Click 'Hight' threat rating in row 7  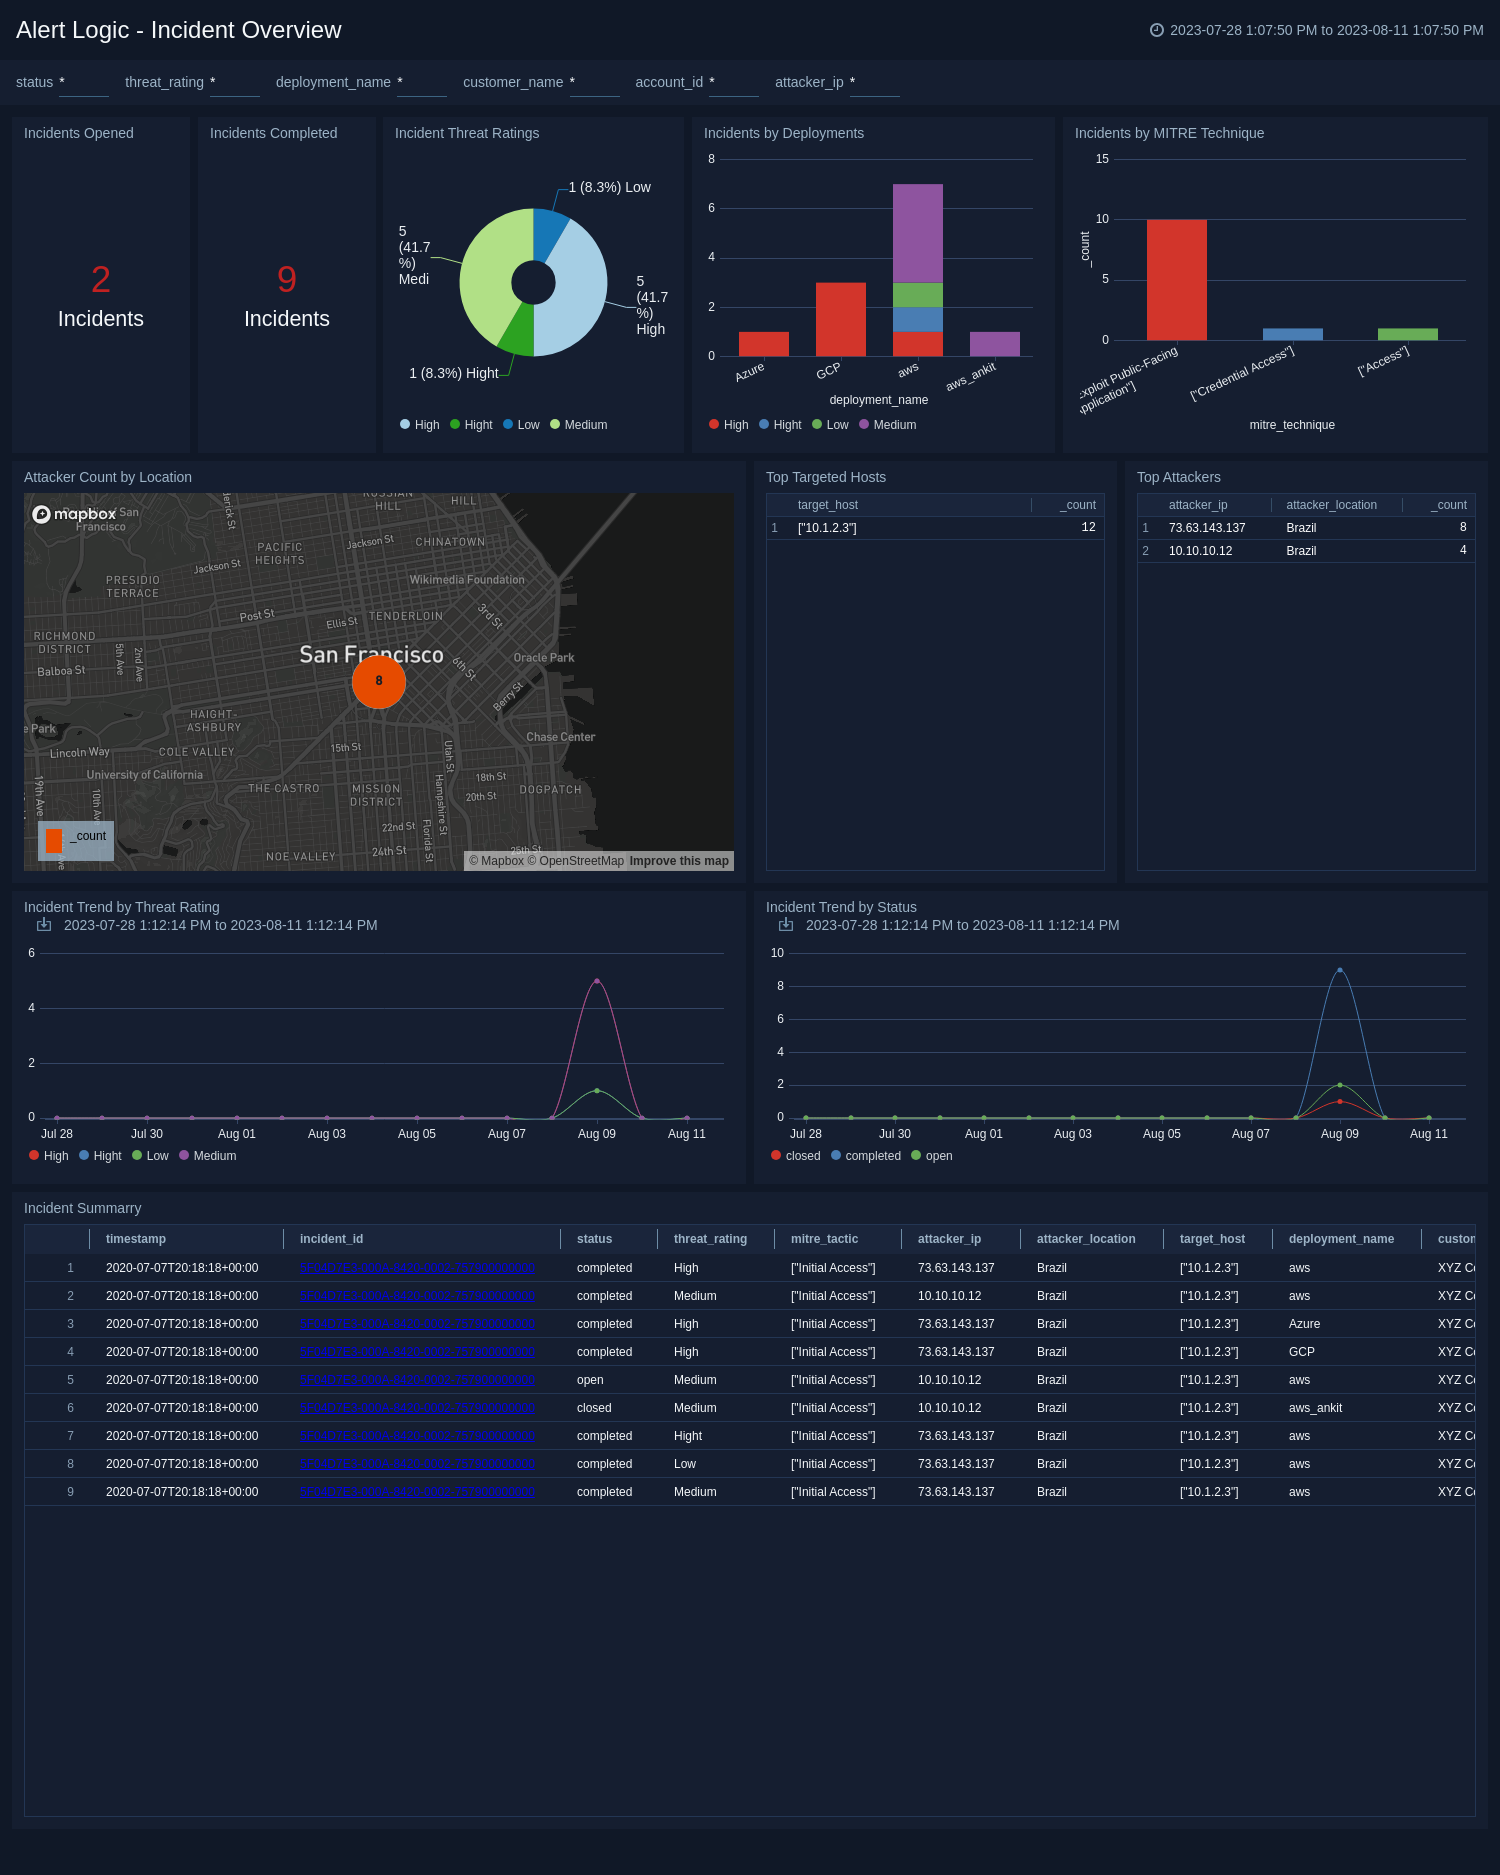(x=688, y=1436)
